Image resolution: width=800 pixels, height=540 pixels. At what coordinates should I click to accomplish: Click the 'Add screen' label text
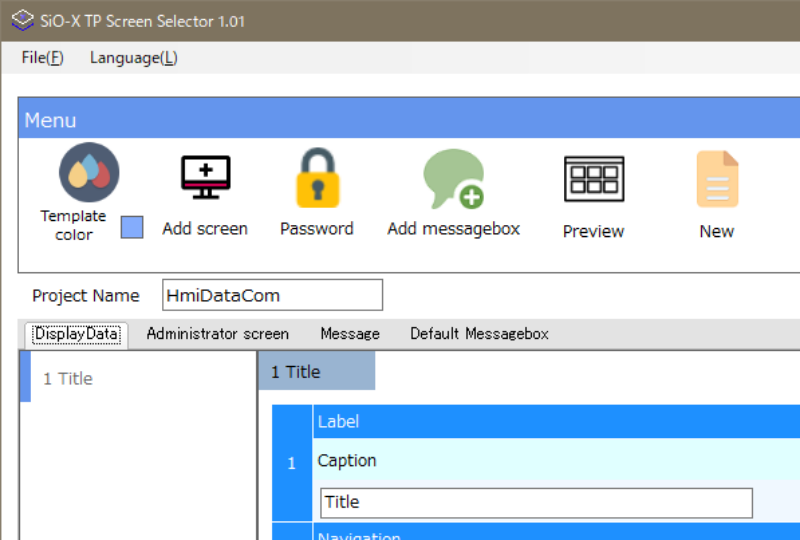point(205,229)
